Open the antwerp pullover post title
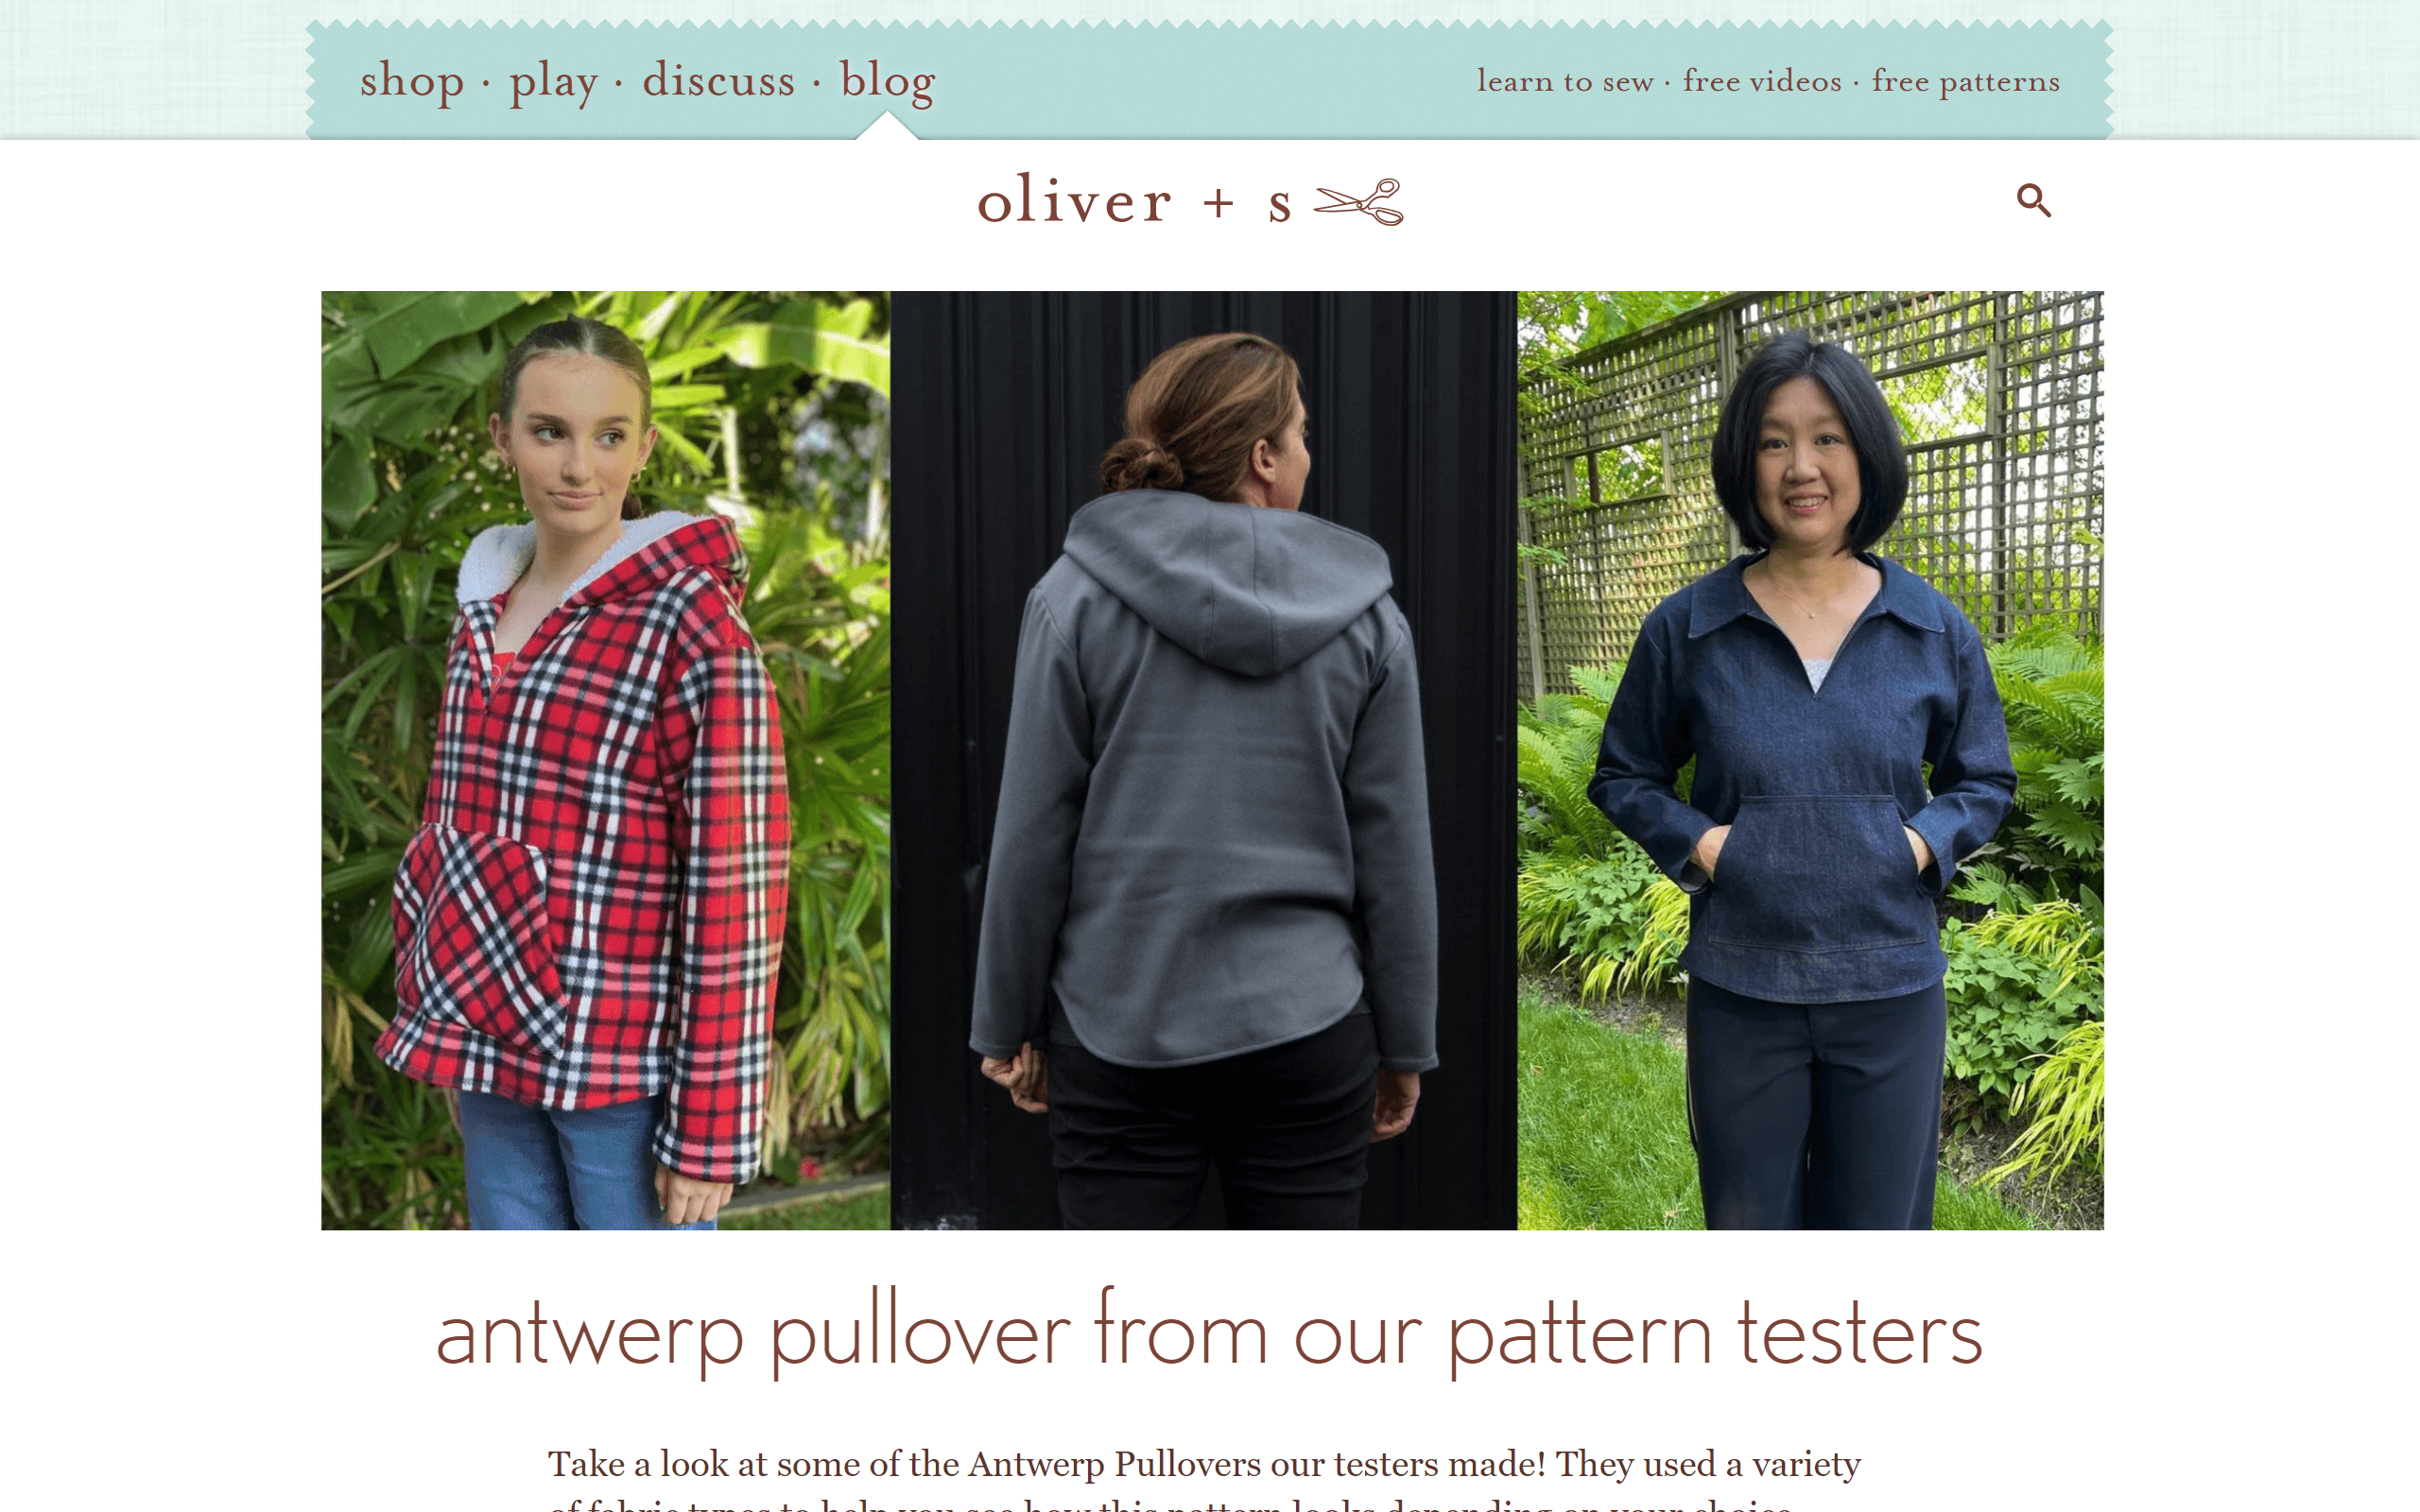The height and width of the screenshot is (1512, 2420). (x=1209, y=1333)
